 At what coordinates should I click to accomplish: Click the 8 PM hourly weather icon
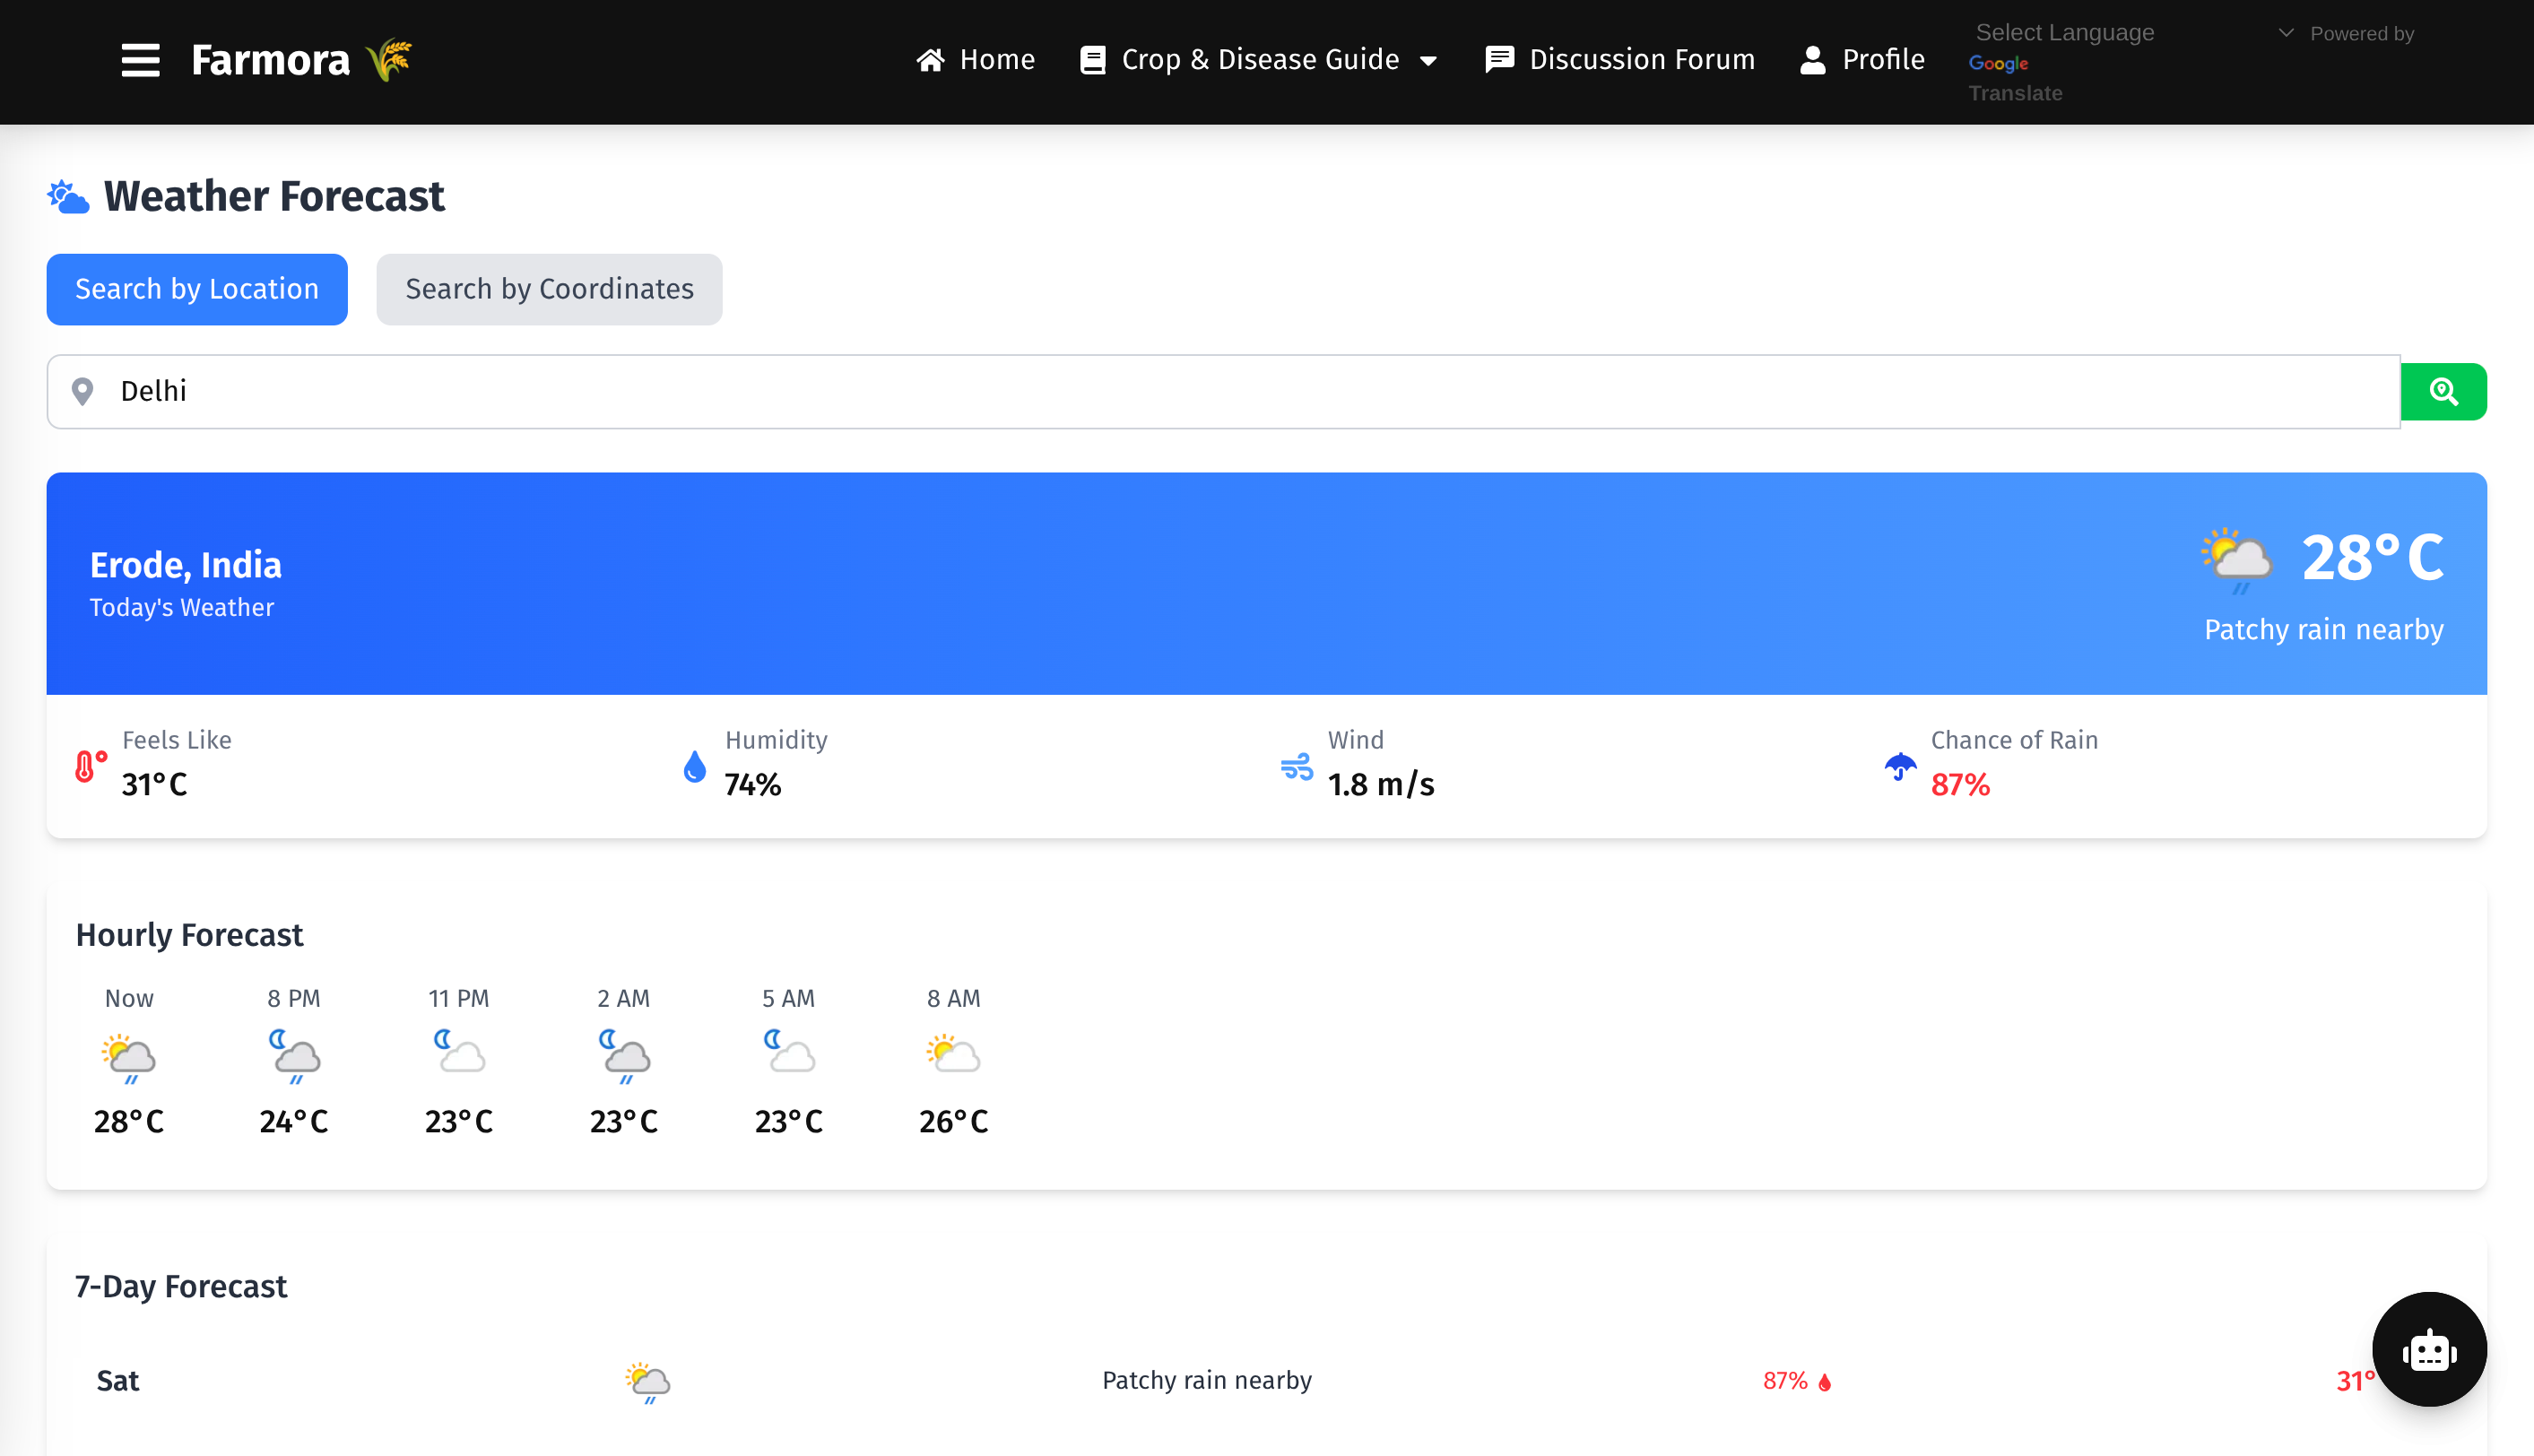pyautogui.click(x=294, y=1056)
